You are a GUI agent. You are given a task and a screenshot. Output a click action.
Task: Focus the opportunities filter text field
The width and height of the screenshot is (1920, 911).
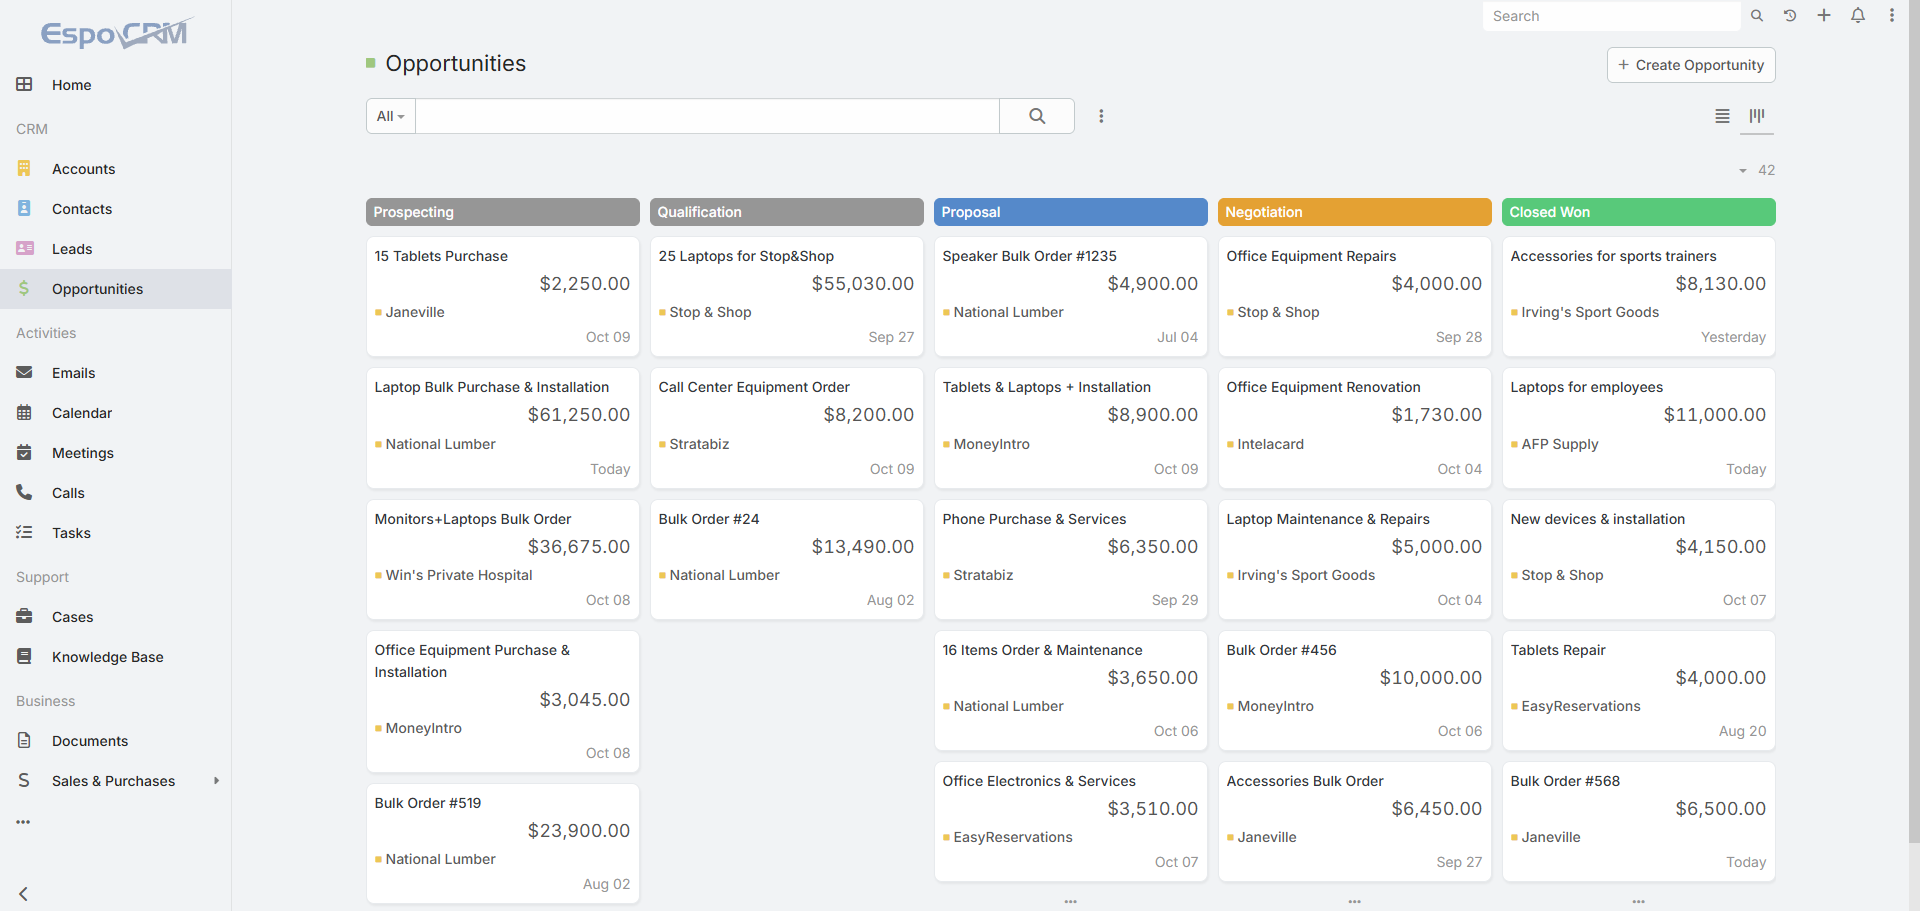pyautogui.click(x=707, y=116)
